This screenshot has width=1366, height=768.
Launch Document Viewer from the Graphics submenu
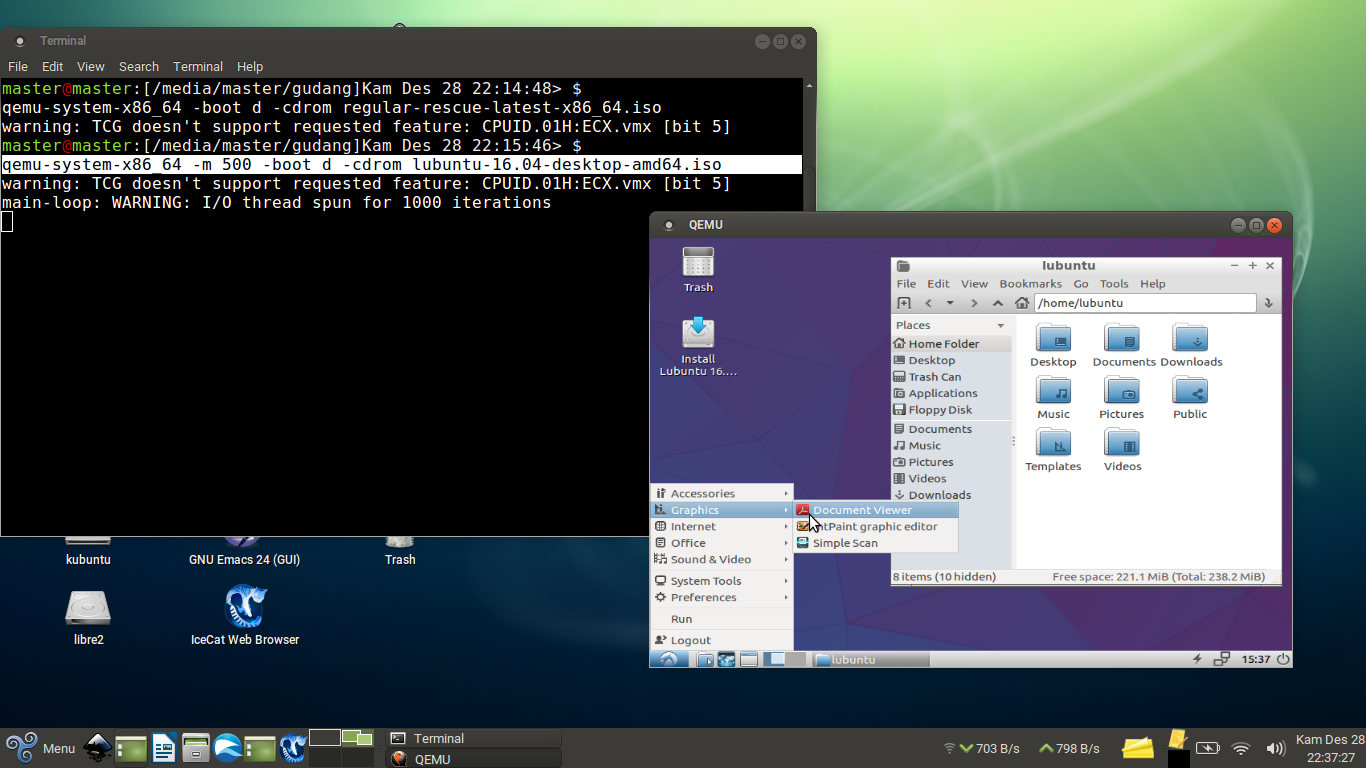click(x=862, y=510)
